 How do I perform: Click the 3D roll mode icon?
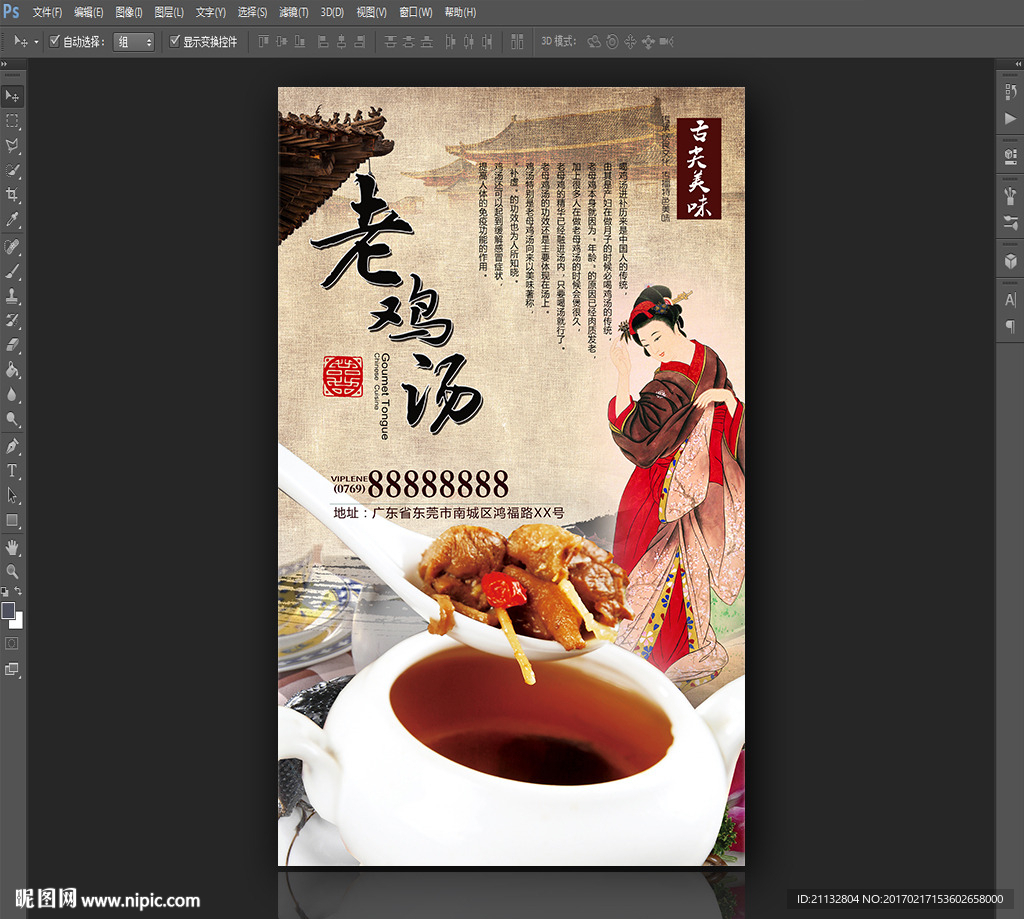pos(612,42)
